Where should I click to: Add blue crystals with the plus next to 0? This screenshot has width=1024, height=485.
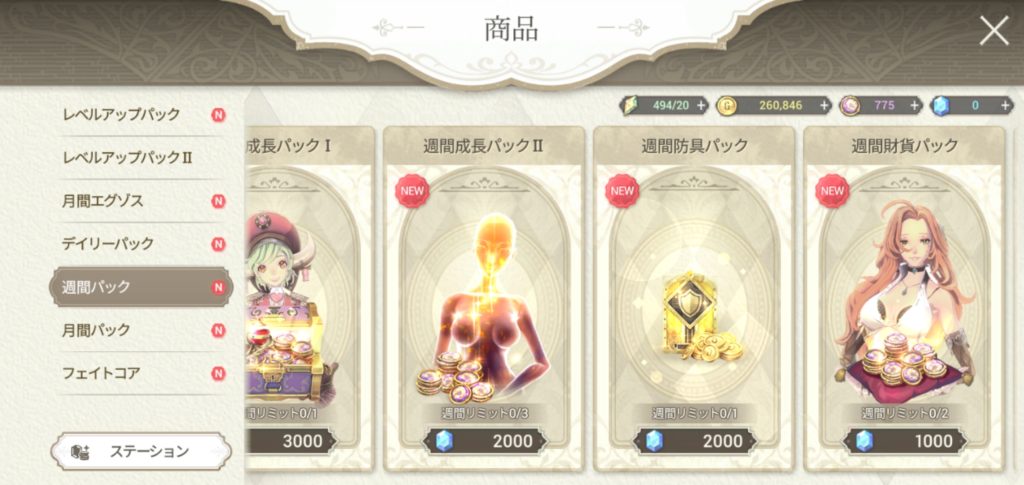[x=1008, y=106]
